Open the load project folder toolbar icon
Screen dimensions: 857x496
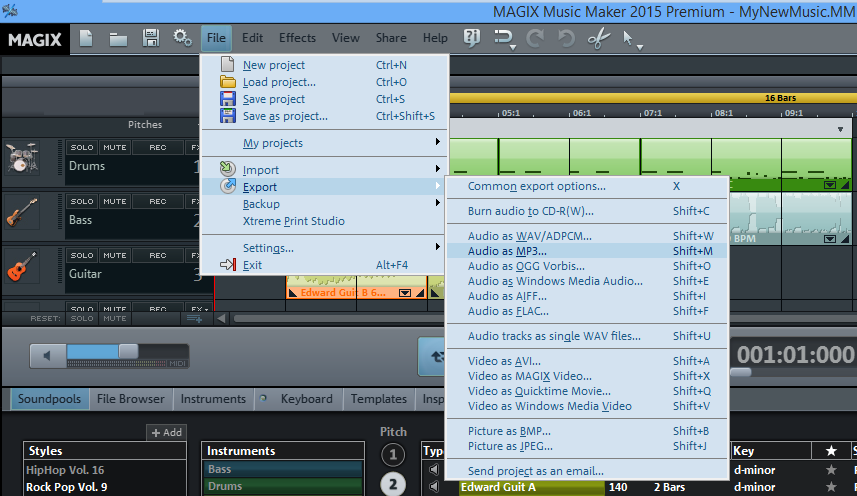[x=118, y=39]
